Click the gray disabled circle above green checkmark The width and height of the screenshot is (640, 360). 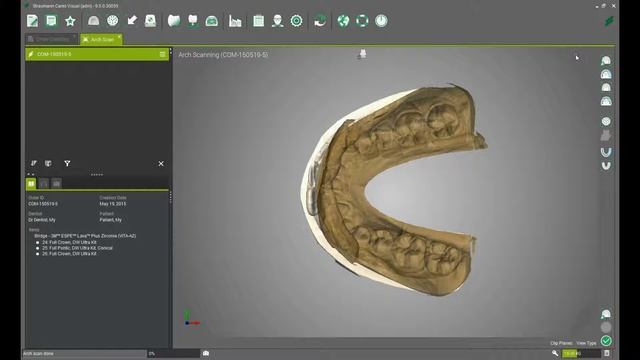coord(606,327)
